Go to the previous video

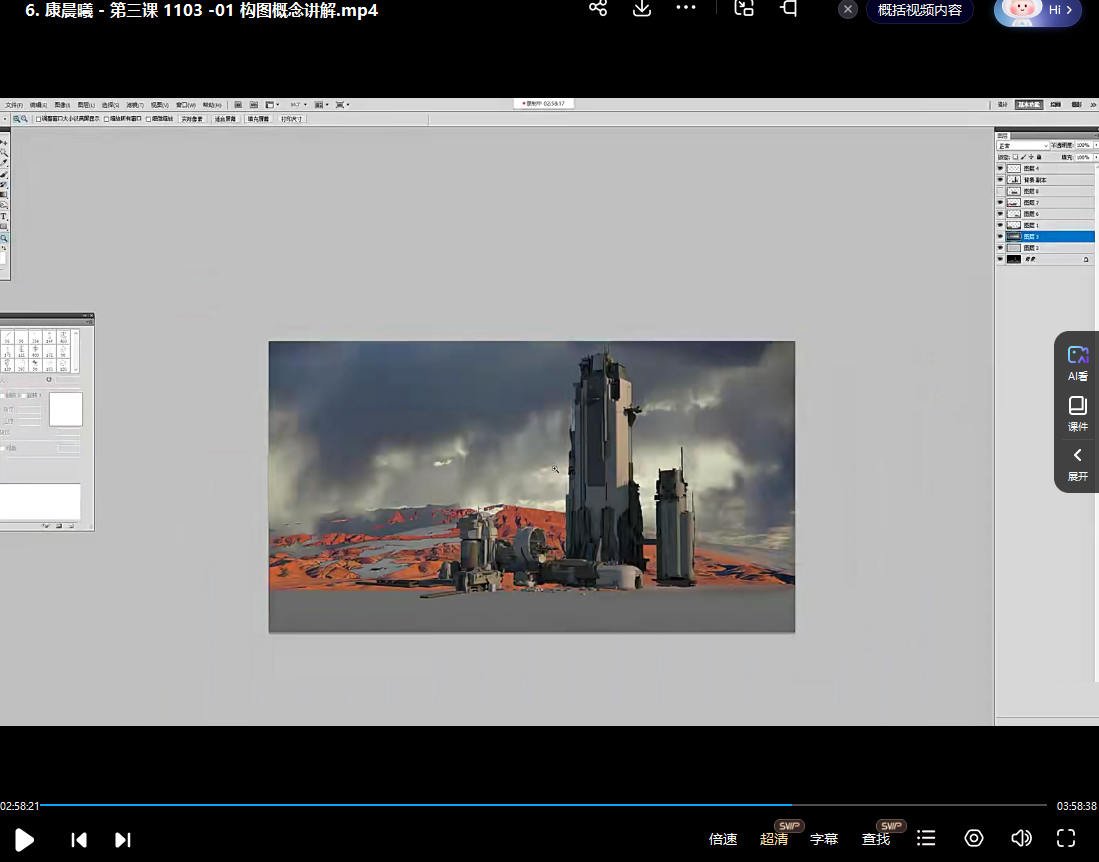click(79, 840)
